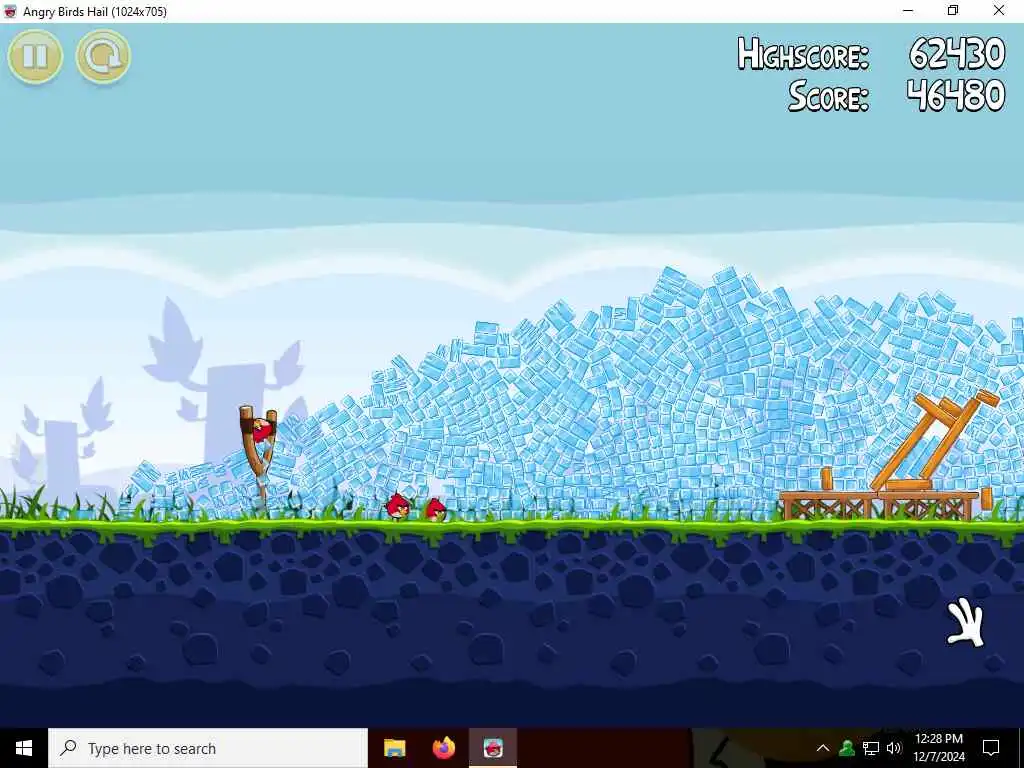Click the Score label

pyautogui.click(x=829, y=96)
